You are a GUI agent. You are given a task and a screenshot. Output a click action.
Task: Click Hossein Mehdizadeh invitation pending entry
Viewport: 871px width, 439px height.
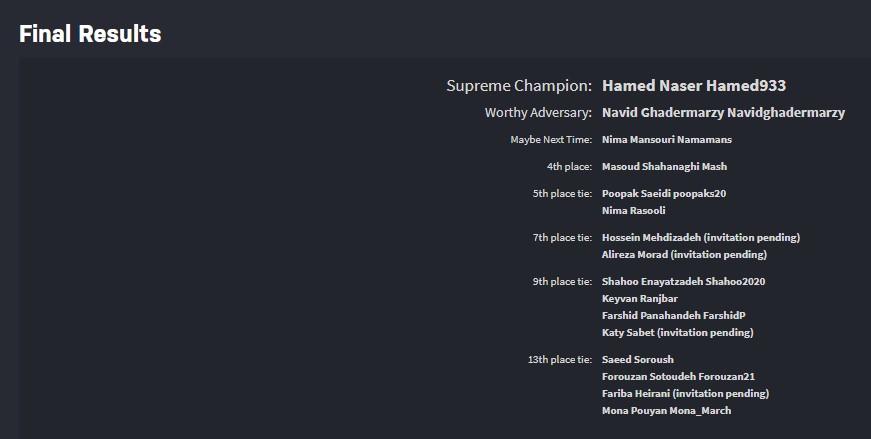pos(700,238)
